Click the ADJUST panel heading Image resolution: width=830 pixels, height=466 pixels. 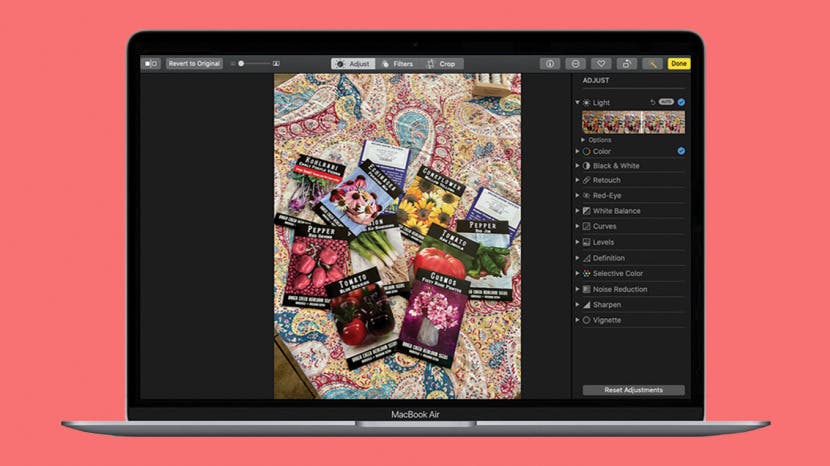596,80
